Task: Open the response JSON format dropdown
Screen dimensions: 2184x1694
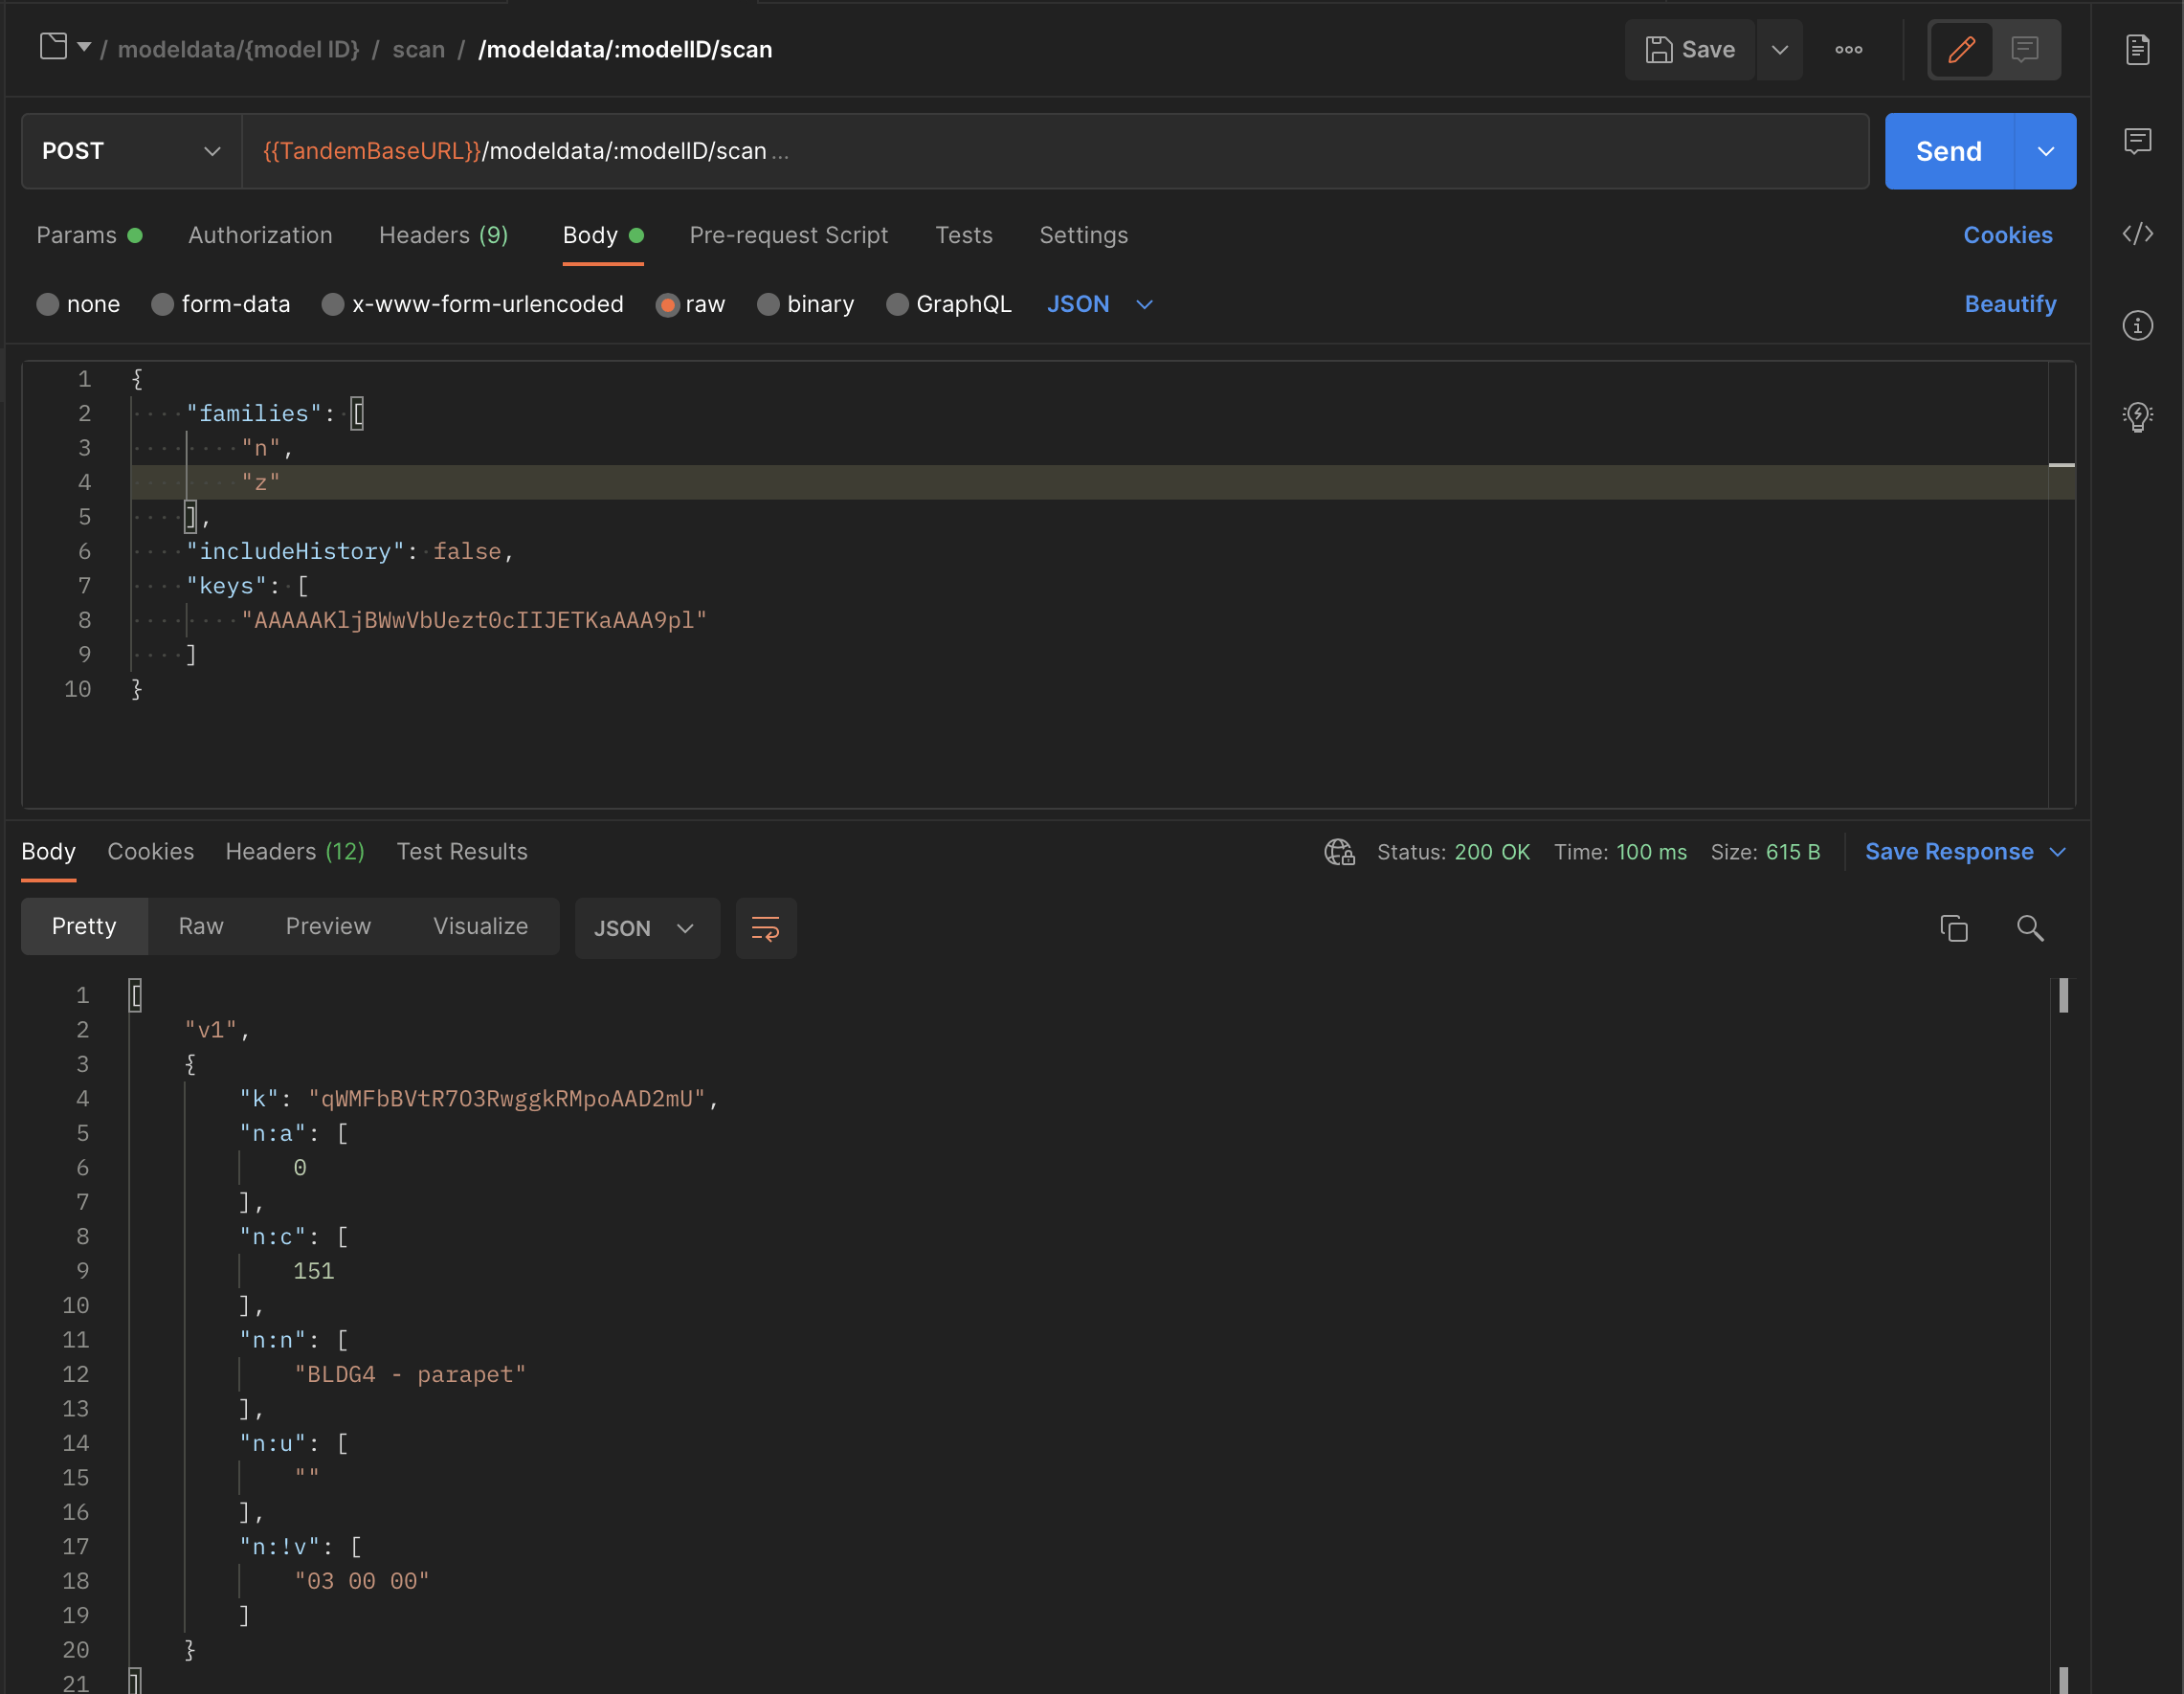Action: tap(646, 928)
